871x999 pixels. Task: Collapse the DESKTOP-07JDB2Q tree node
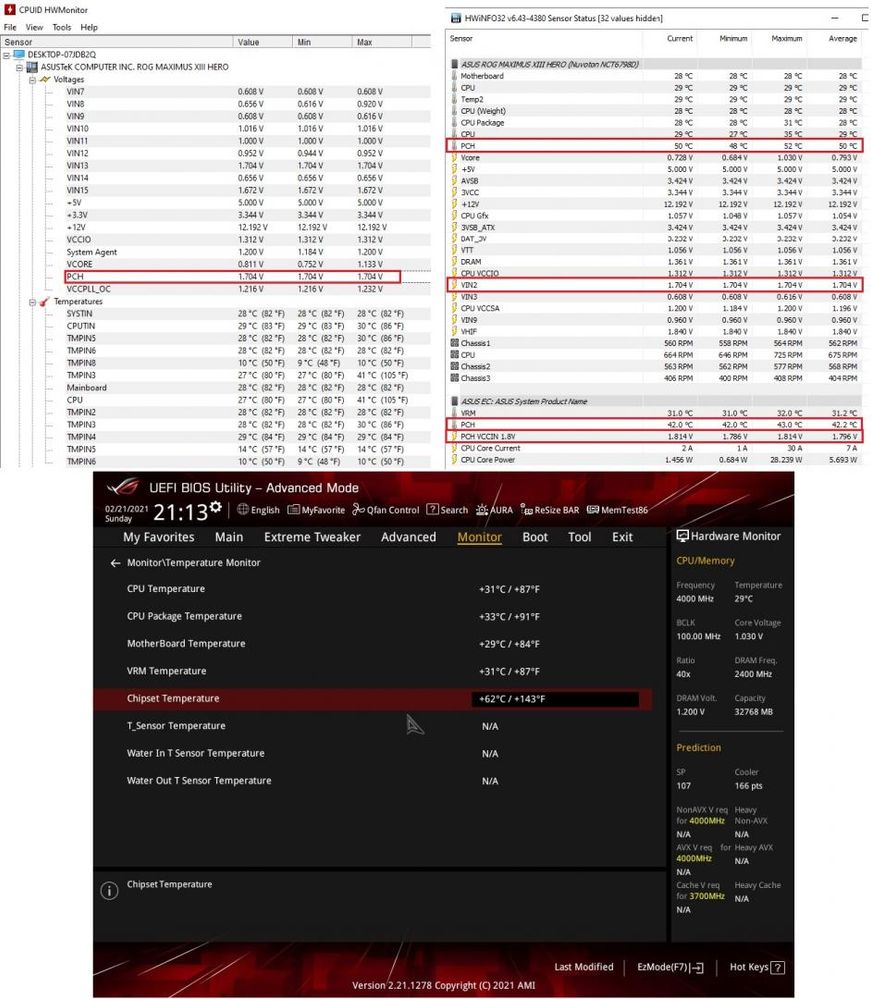(6, 55)
